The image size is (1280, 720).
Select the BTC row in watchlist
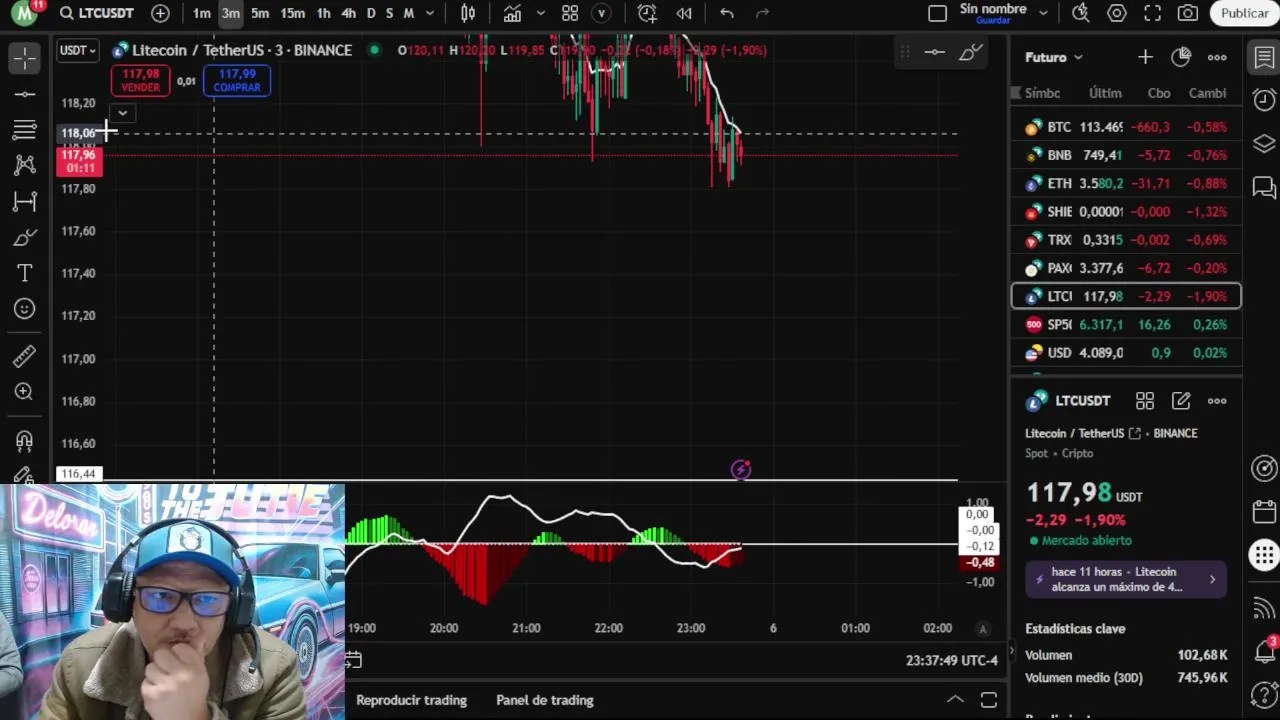(1126, 127)
